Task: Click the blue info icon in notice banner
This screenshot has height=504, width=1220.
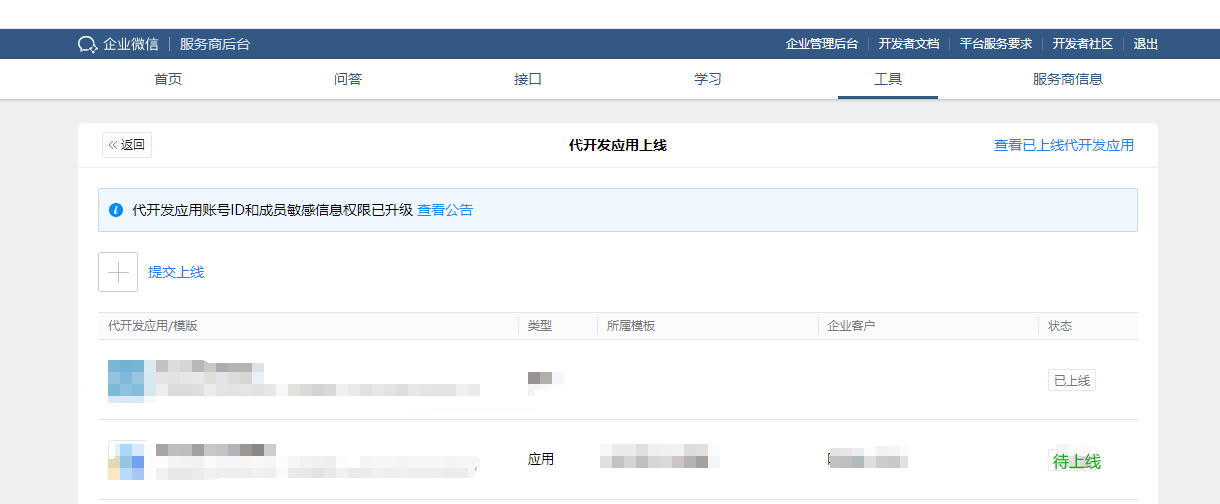Action: (115, 210)
